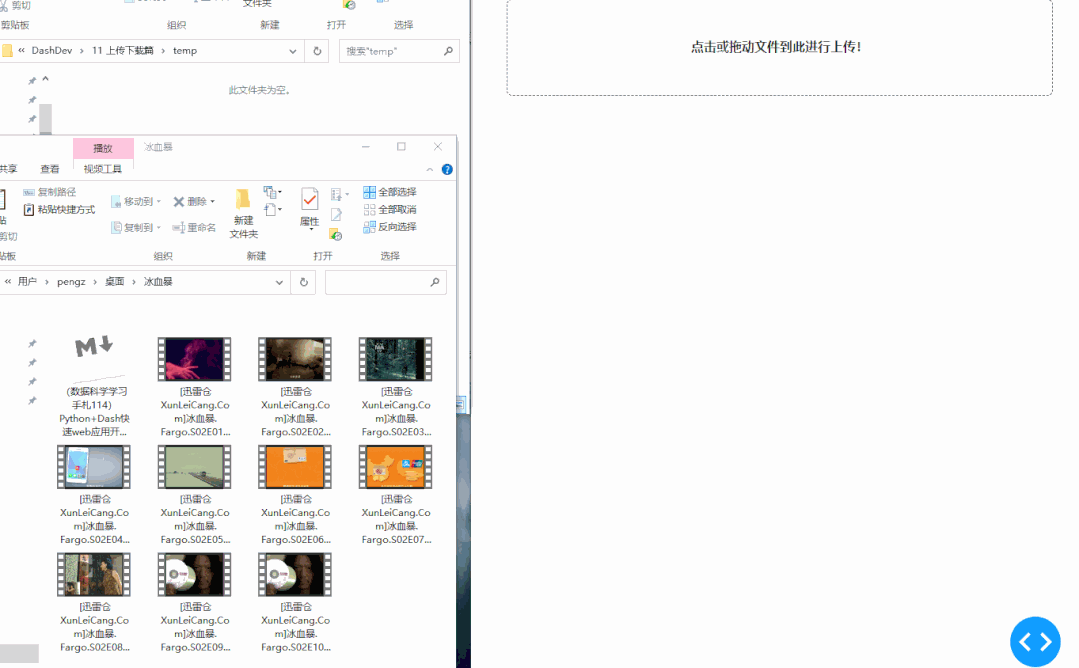
Task: Switch to the 播放 (Play) ribbon tab
Action: coord(103,148)
